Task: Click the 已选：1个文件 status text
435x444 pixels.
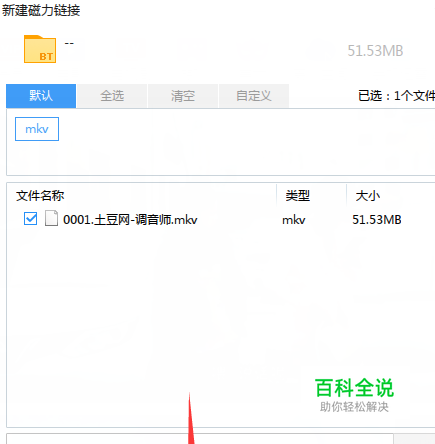Action: [396, 96]
